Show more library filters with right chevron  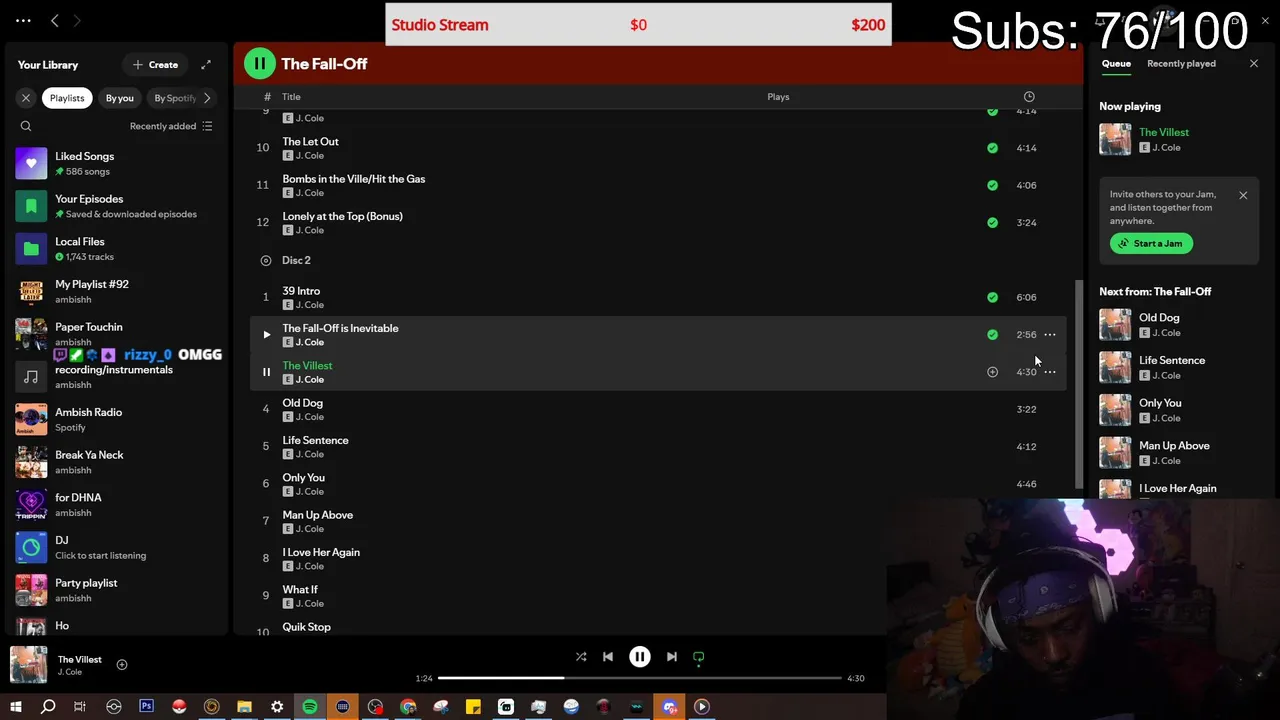pos(207,98)
